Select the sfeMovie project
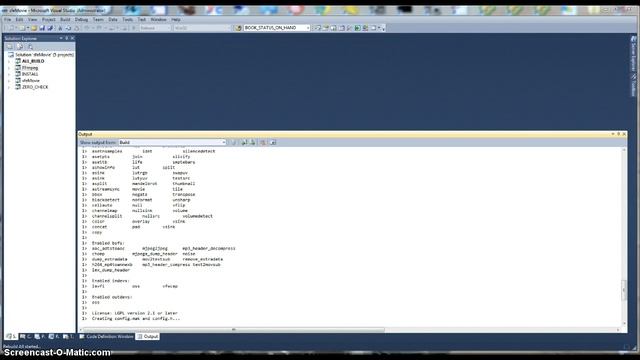Image resolution: width=640 pixels, height=360 pixels. click(31, 80)
